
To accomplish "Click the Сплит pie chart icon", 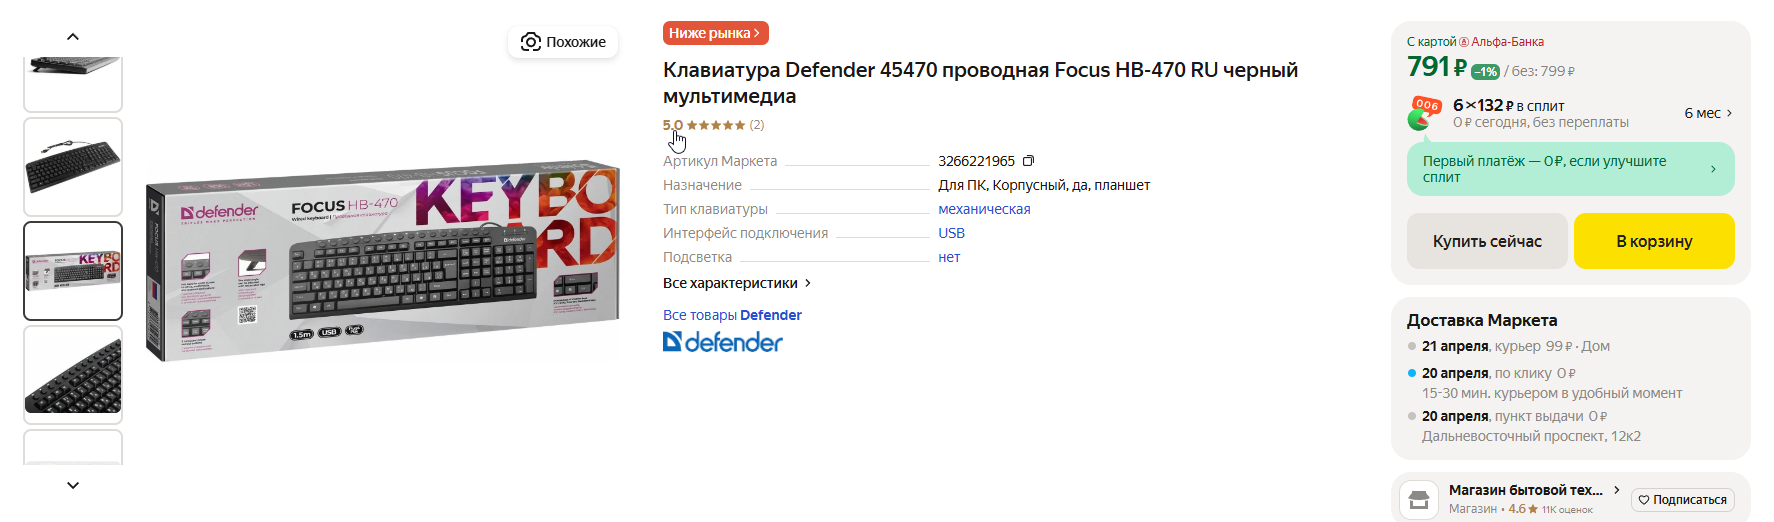I will (1423, 113).
